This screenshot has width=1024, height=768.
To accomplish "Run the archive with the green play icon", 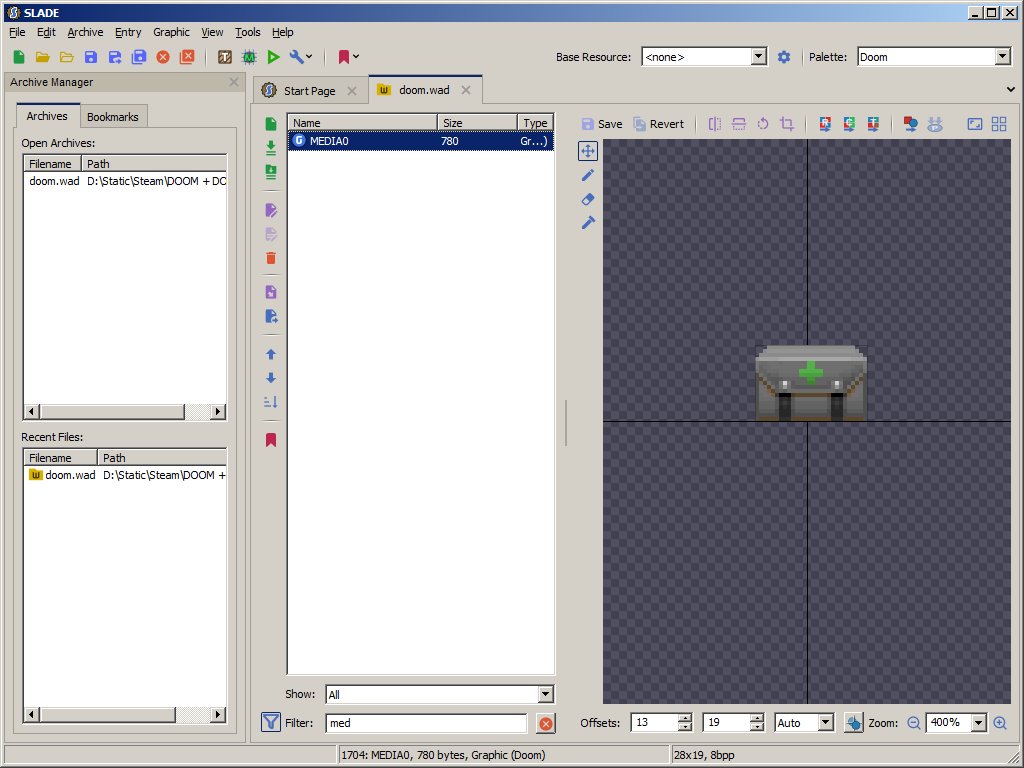I will pos(273,57).
